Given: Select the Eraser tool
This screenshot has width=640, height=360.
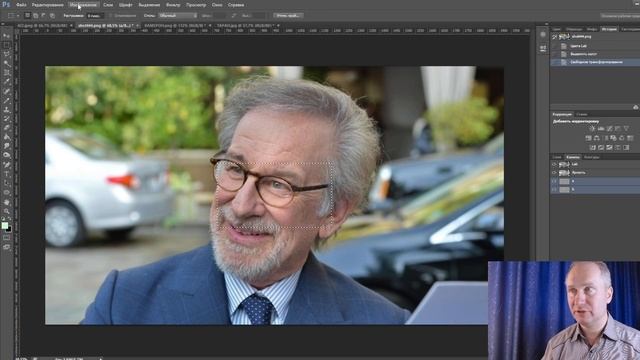Looking at the screenshot, I should (7, 128).
